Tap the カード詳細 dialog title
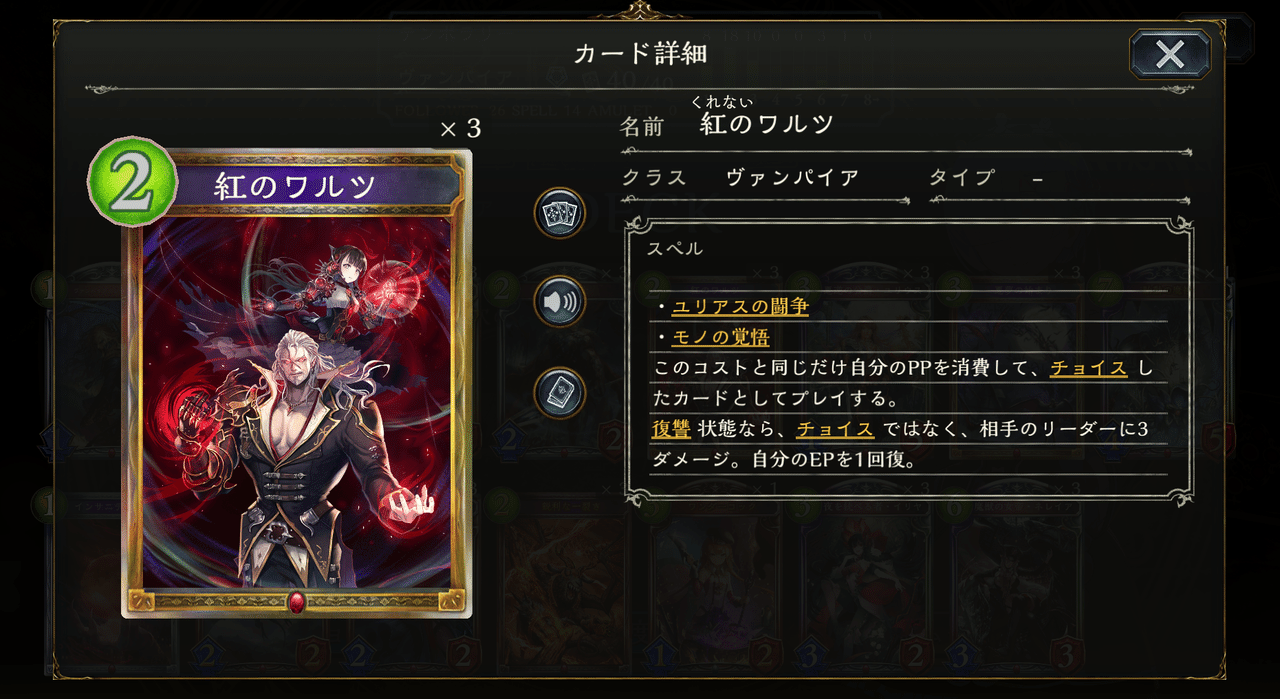This screenshot has height=699, width=1280. click(640, 53)
